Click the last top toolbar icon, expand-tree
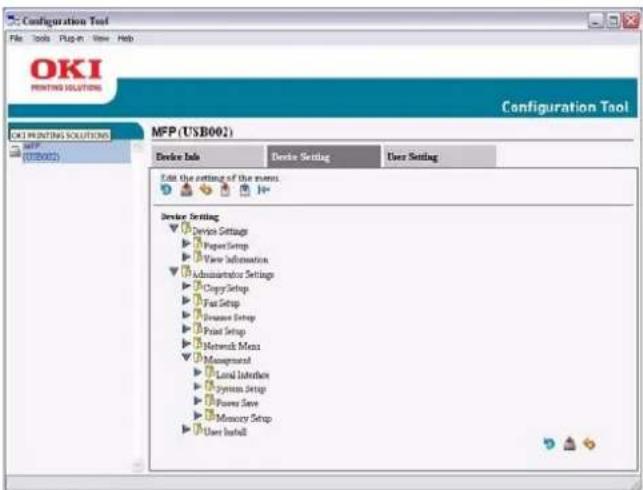This screenshot has height=490, width=643. [x=264, y=190]
